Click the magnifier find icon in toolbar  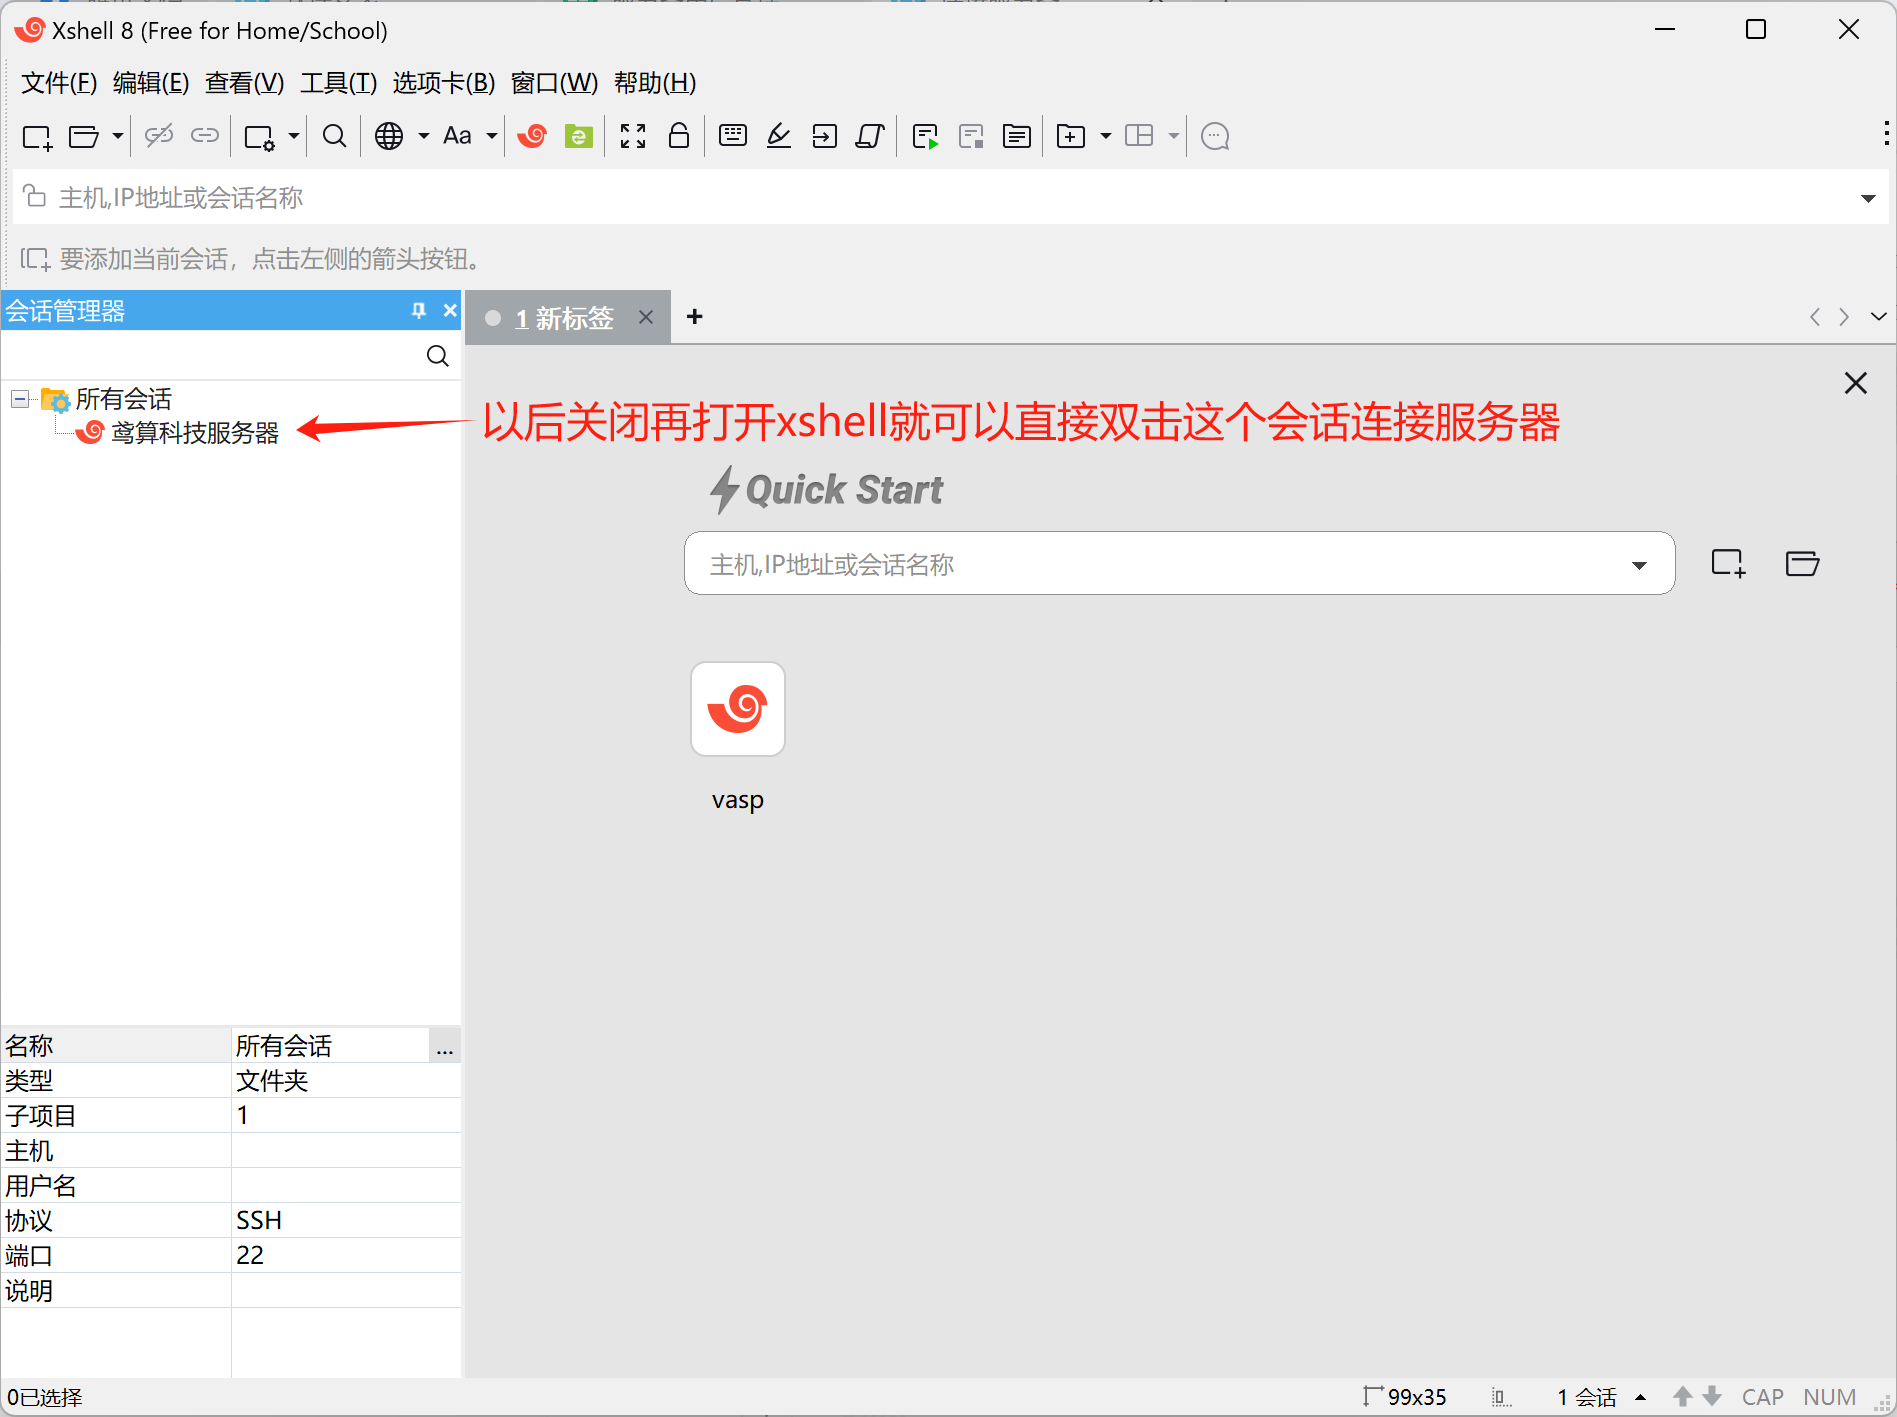[334, 136]
